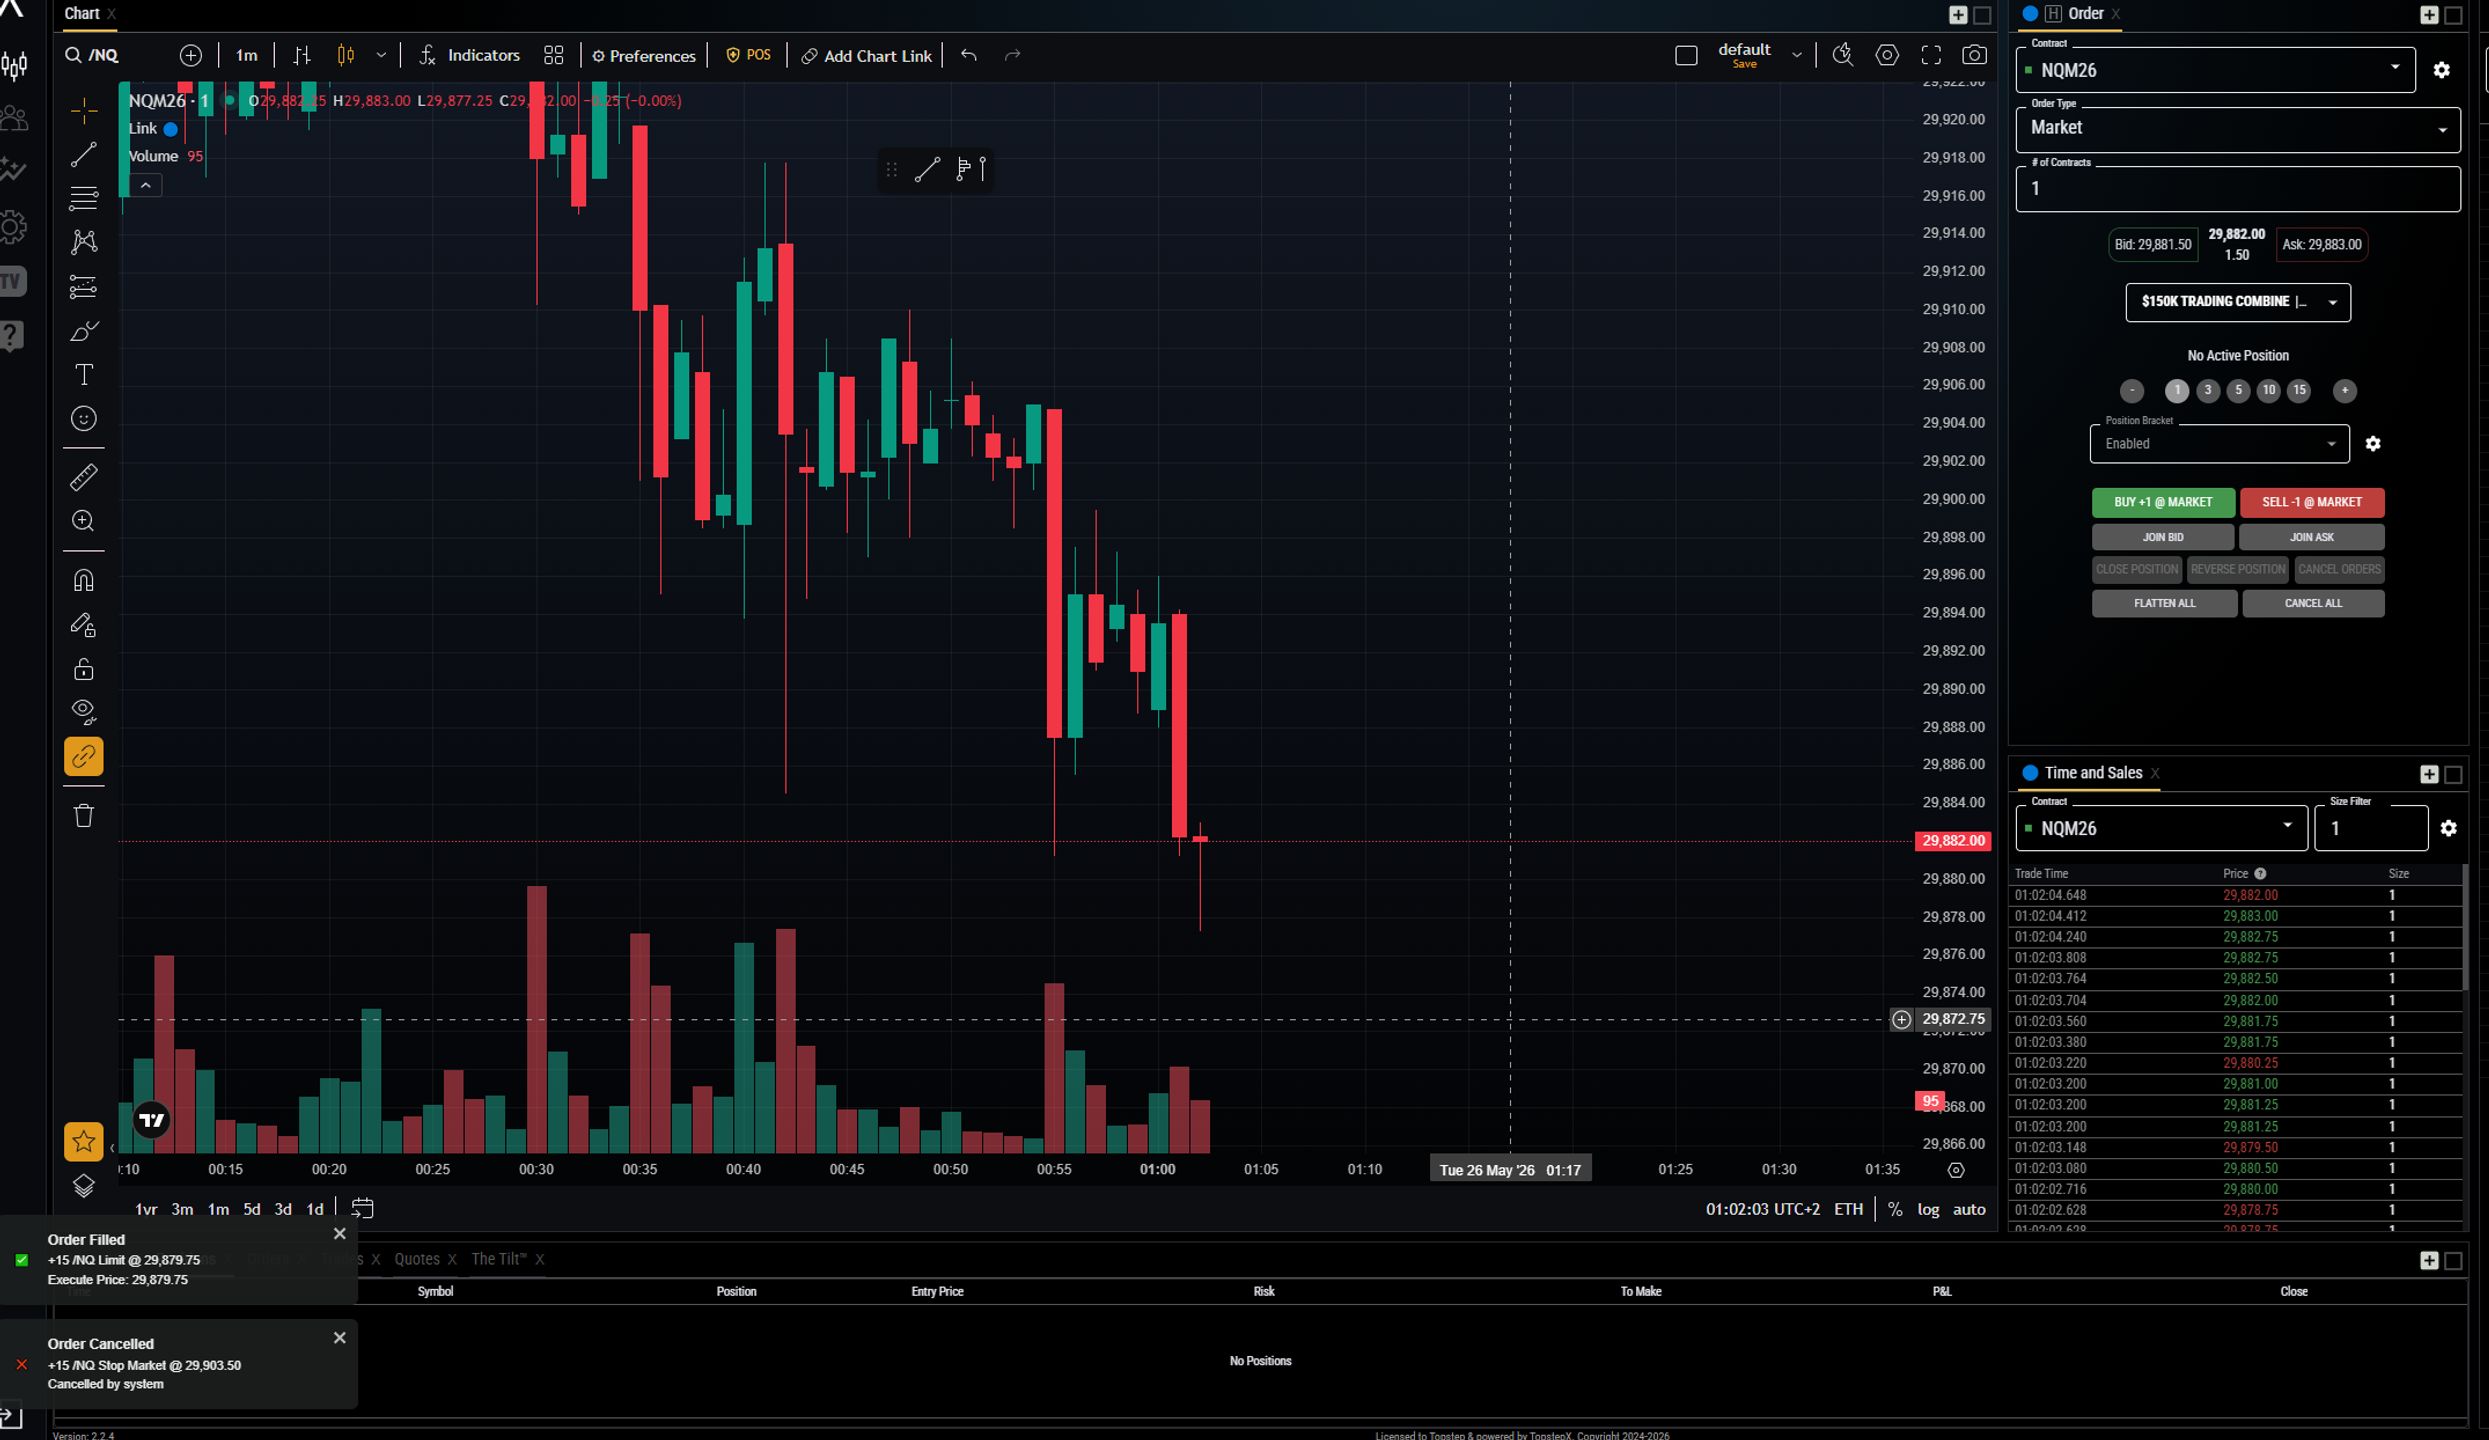This screenshot has height=1440, width=2489.
Task: Select the trend line drawing tool
Action: 84,154
